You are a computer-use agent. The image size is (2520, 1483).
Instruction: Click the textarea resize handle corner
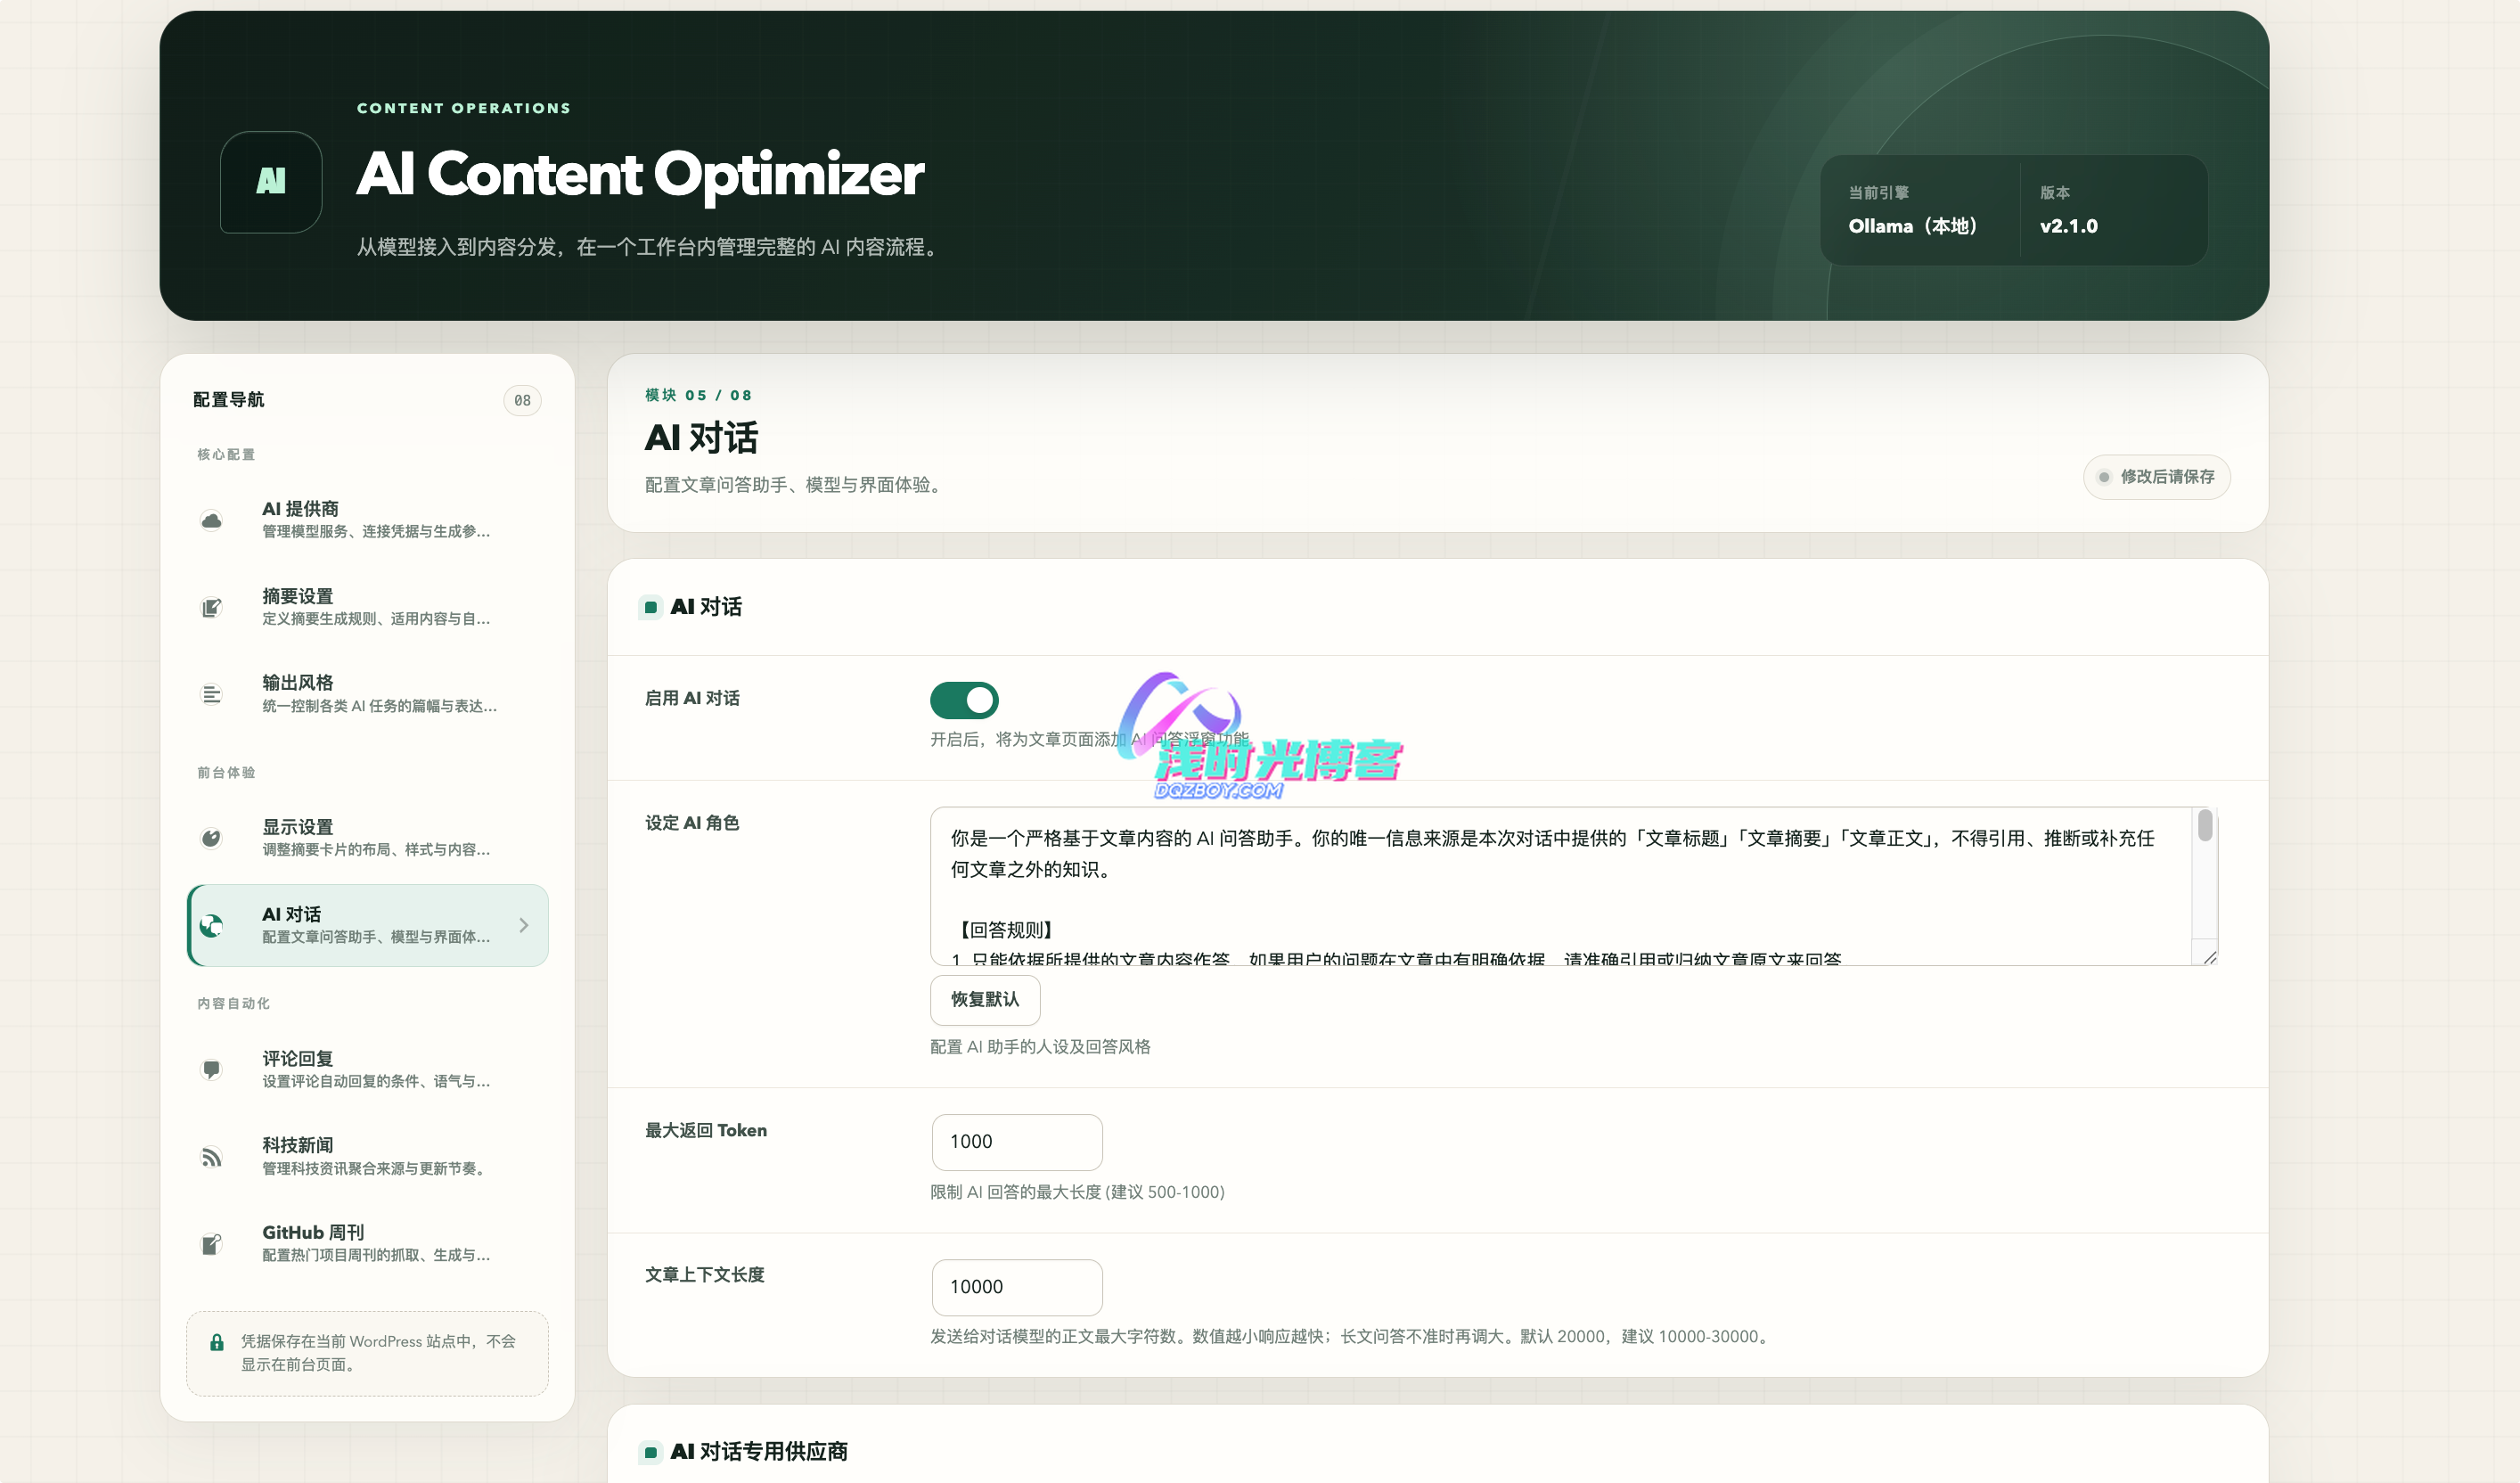coord(2209,957)
